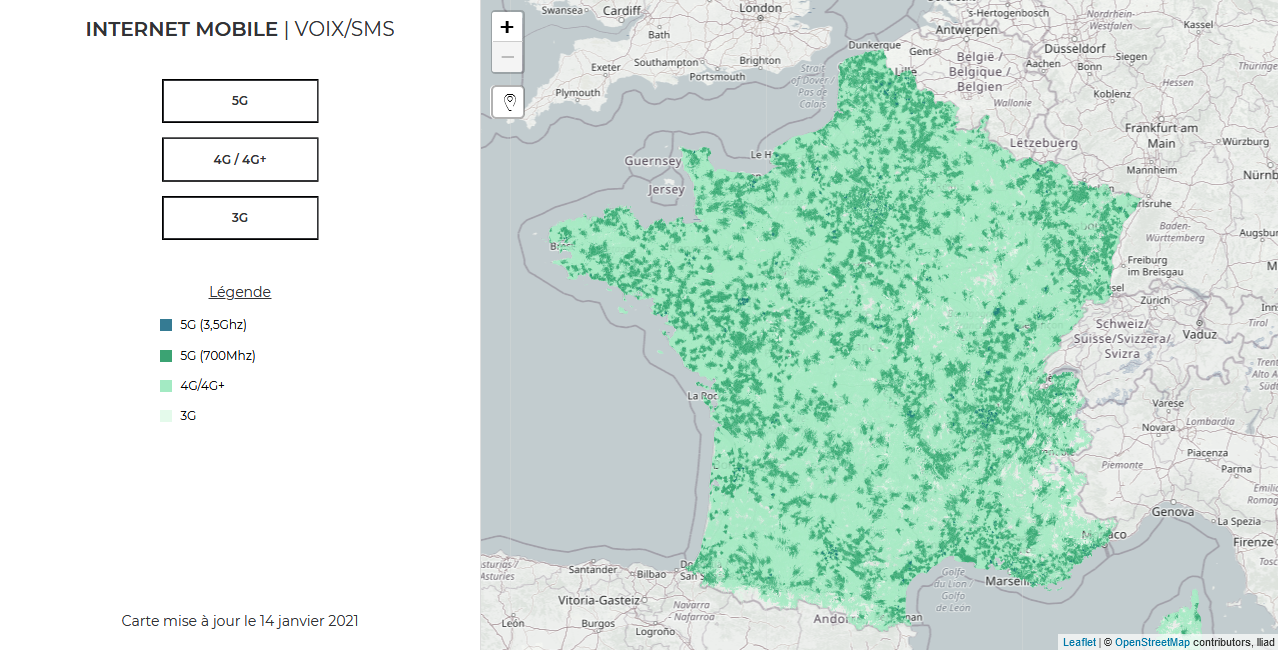The image size is (1278, 650).
Task: Activate the location pin tool
Action: tap(507, 101)
